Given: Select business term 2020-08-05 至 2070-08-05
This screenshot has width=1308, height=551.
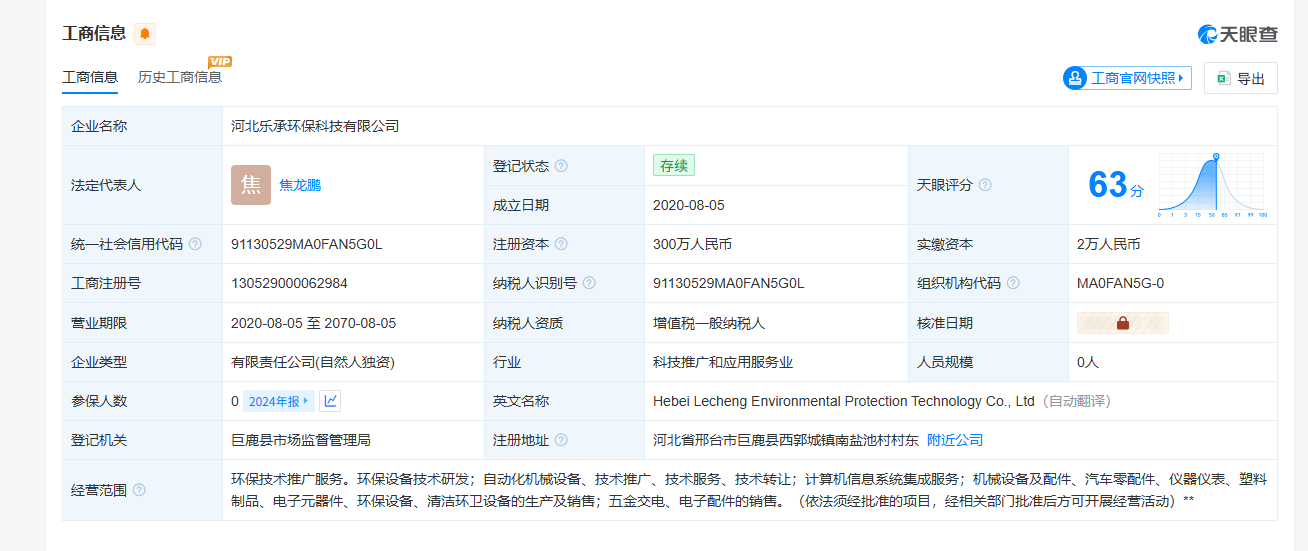Looking at the screenshot, I should (314, 323).
